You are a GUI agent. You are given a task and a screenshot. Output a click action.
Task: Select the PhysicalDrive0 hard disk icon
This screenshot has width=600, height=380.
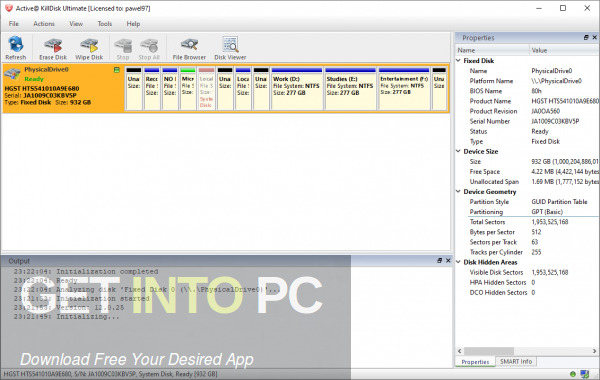tap(12, 74)
